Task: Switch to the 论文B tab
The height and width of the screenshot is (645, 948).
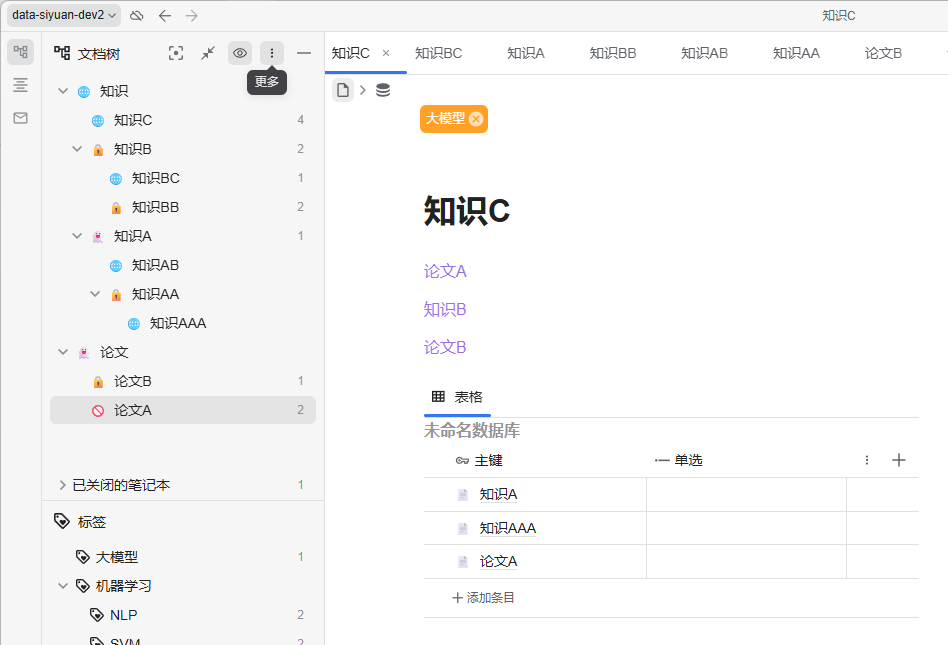Action: (883, 53)
